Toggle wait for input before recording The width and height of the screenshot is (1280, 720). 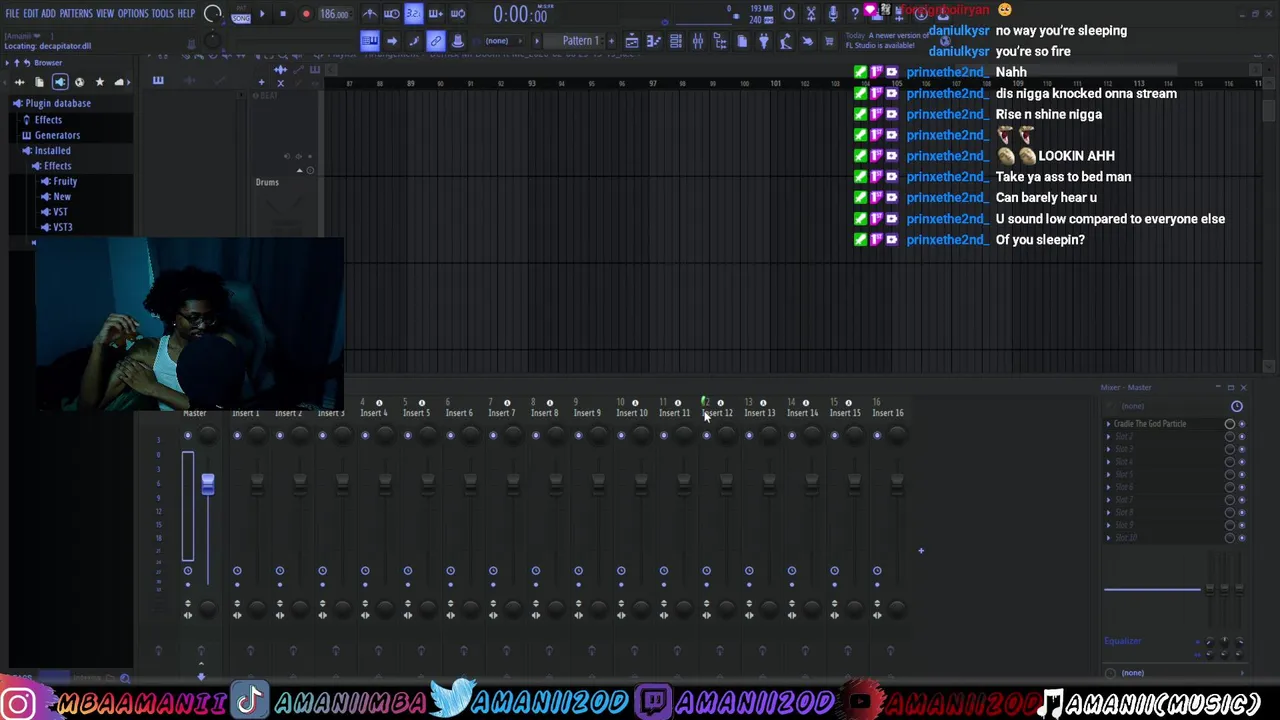coord(392,14)
